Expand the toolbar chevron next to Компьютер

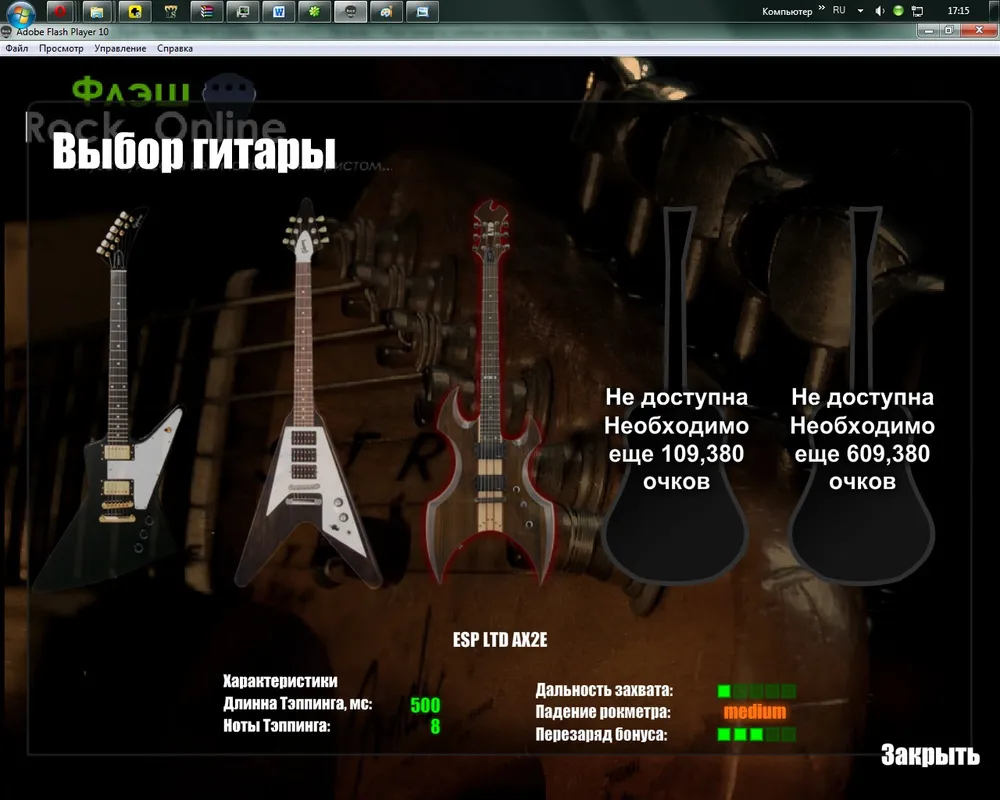(x=821, y=9)
